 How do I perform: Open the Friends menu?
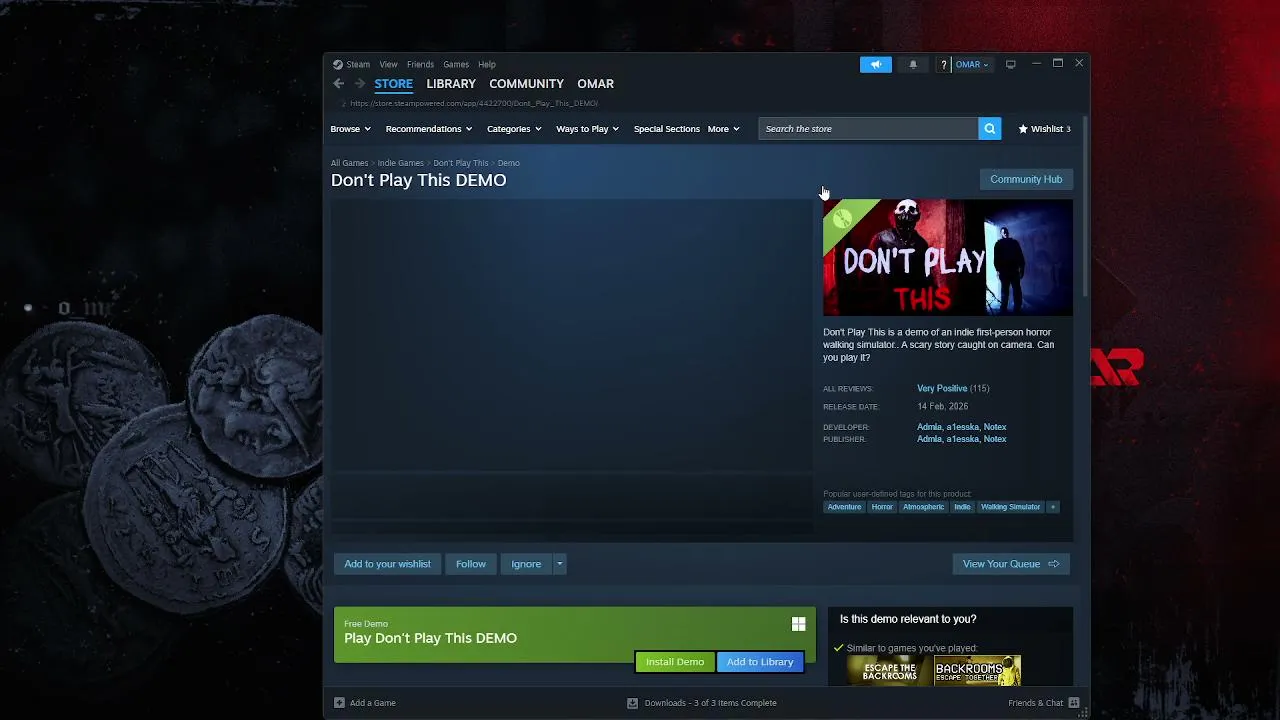[x=420, y=64]
